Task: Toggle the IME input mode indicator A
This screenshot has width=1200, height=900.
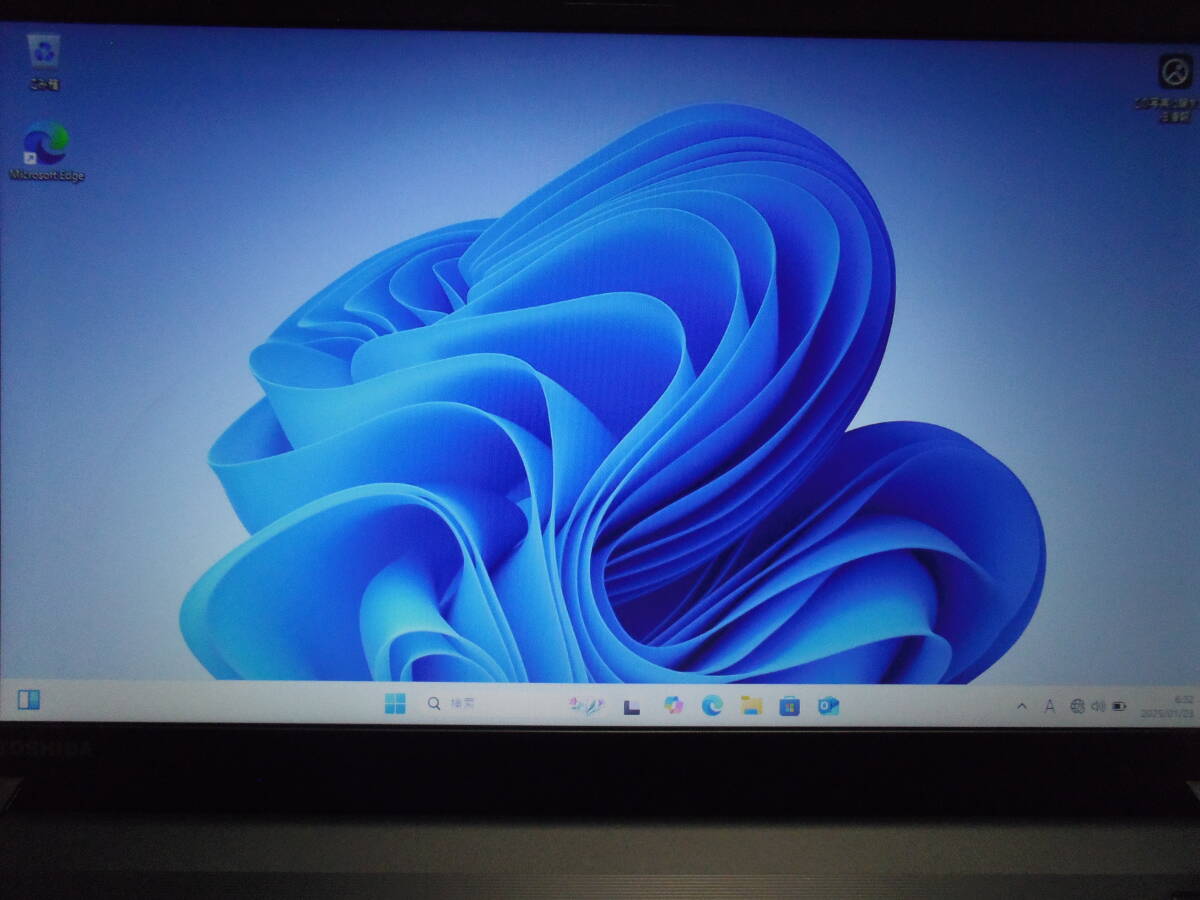Action: click(1050, 706)
